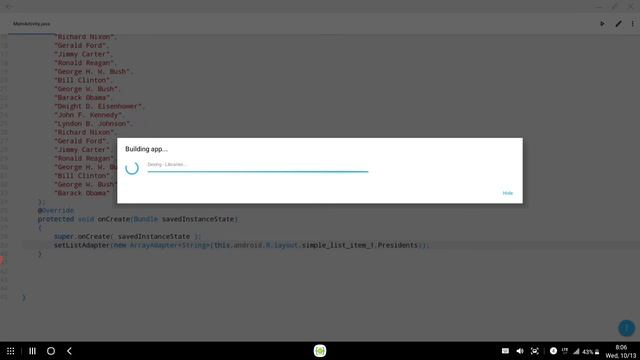
Task: Tap the home circle button in the taskbar
Action: (51, 351)
